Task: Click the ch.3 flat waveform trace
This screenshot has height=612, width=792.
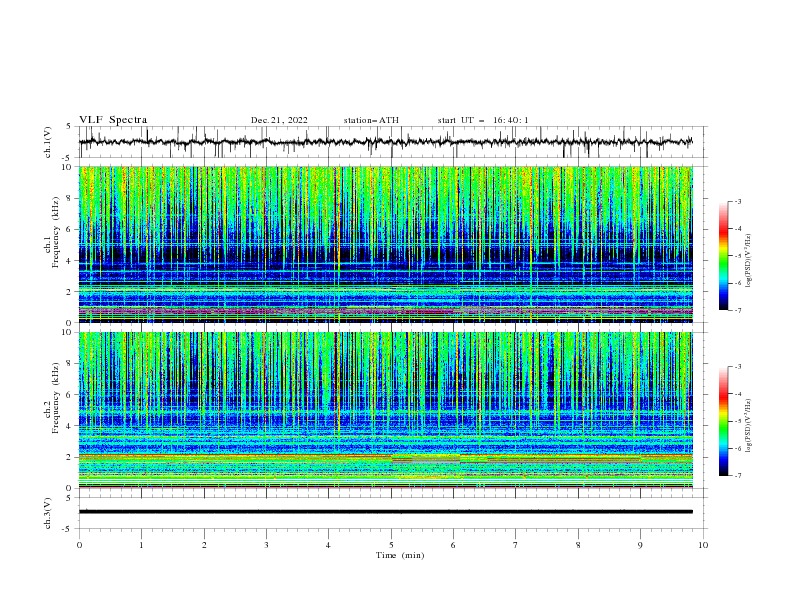Action: pos(385,512)
